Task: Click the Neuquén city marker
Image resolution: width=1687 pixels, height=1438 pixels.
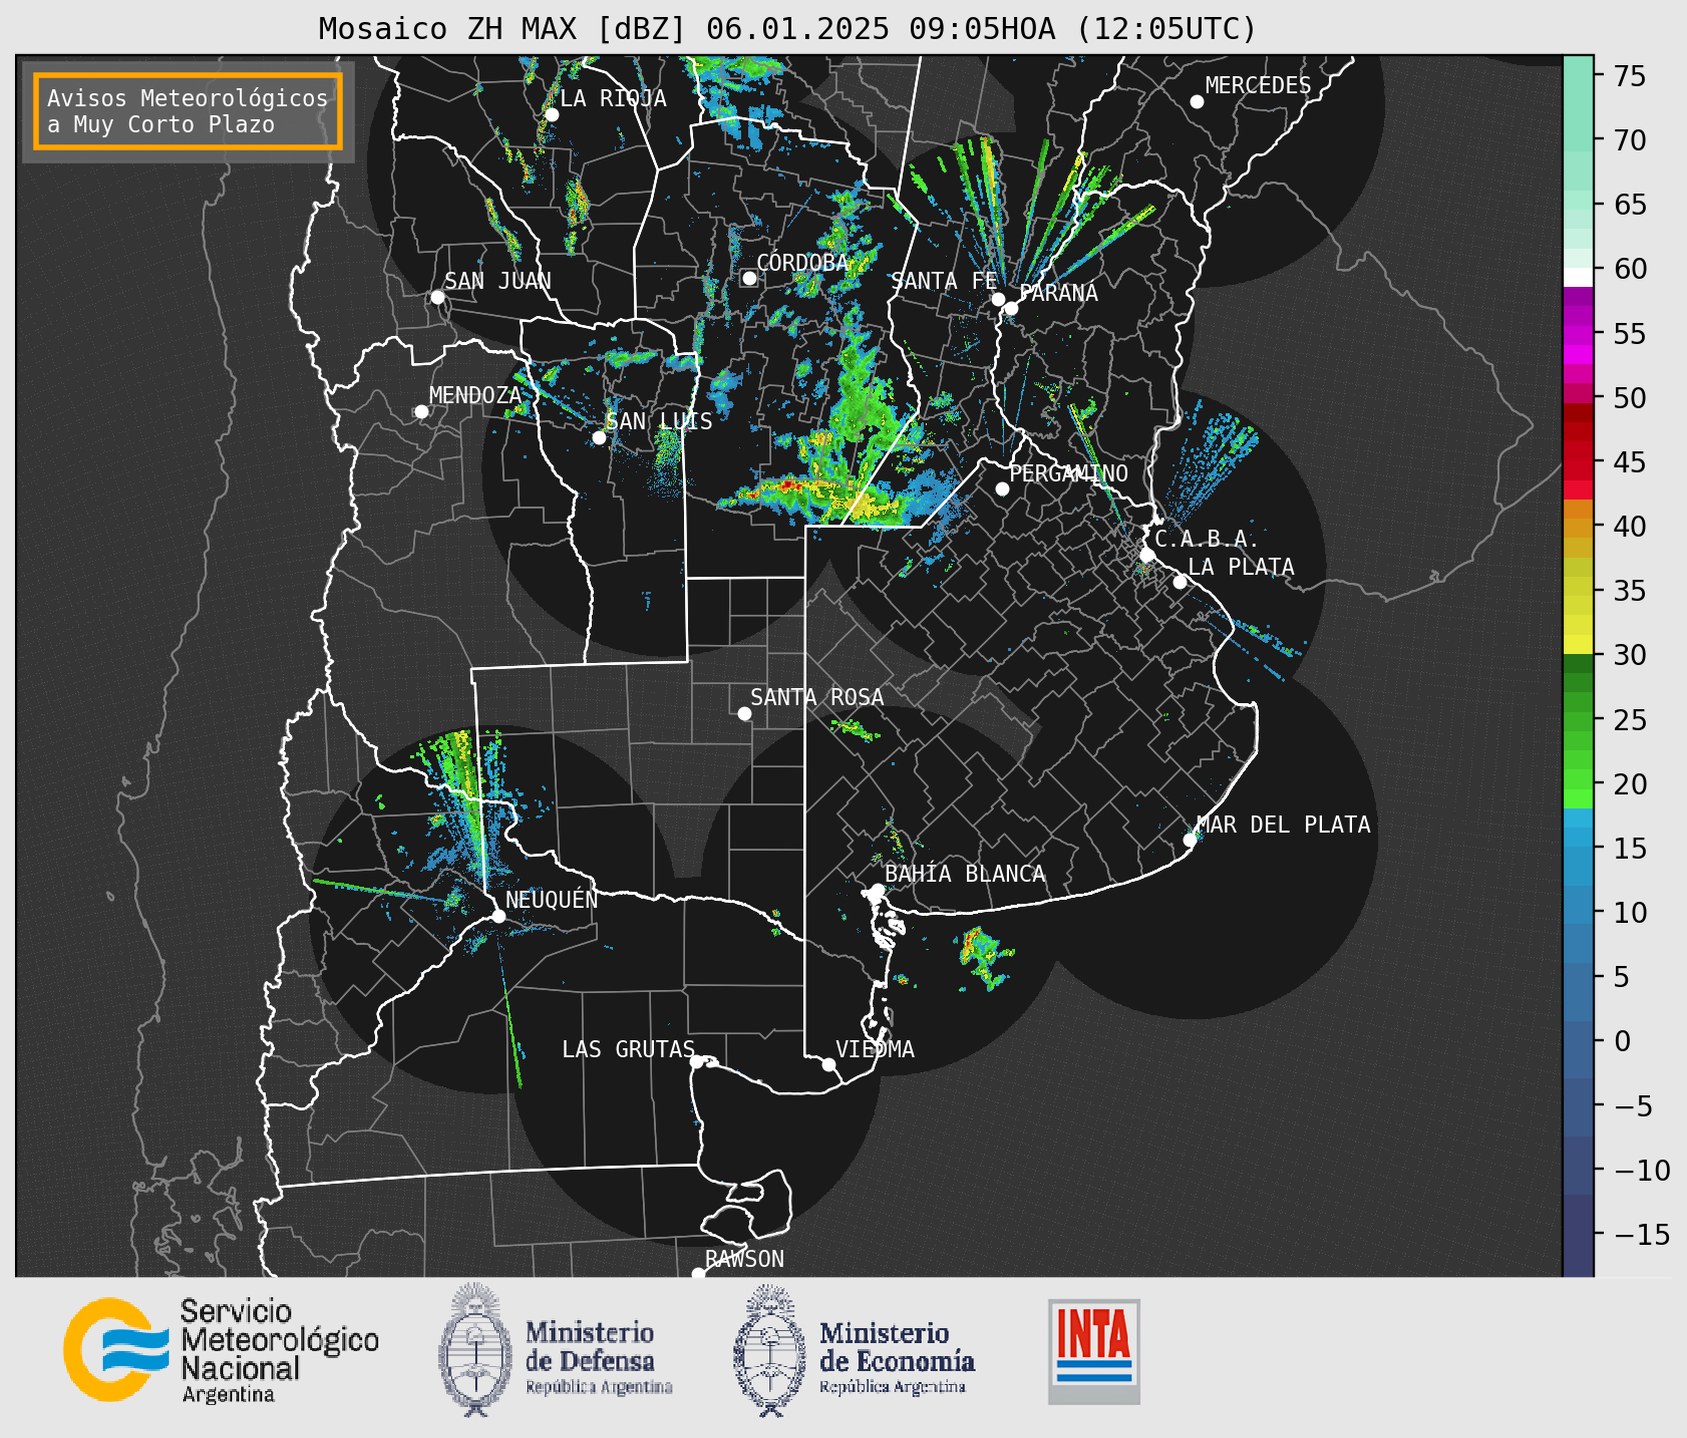Action: (x=498, y=916)
